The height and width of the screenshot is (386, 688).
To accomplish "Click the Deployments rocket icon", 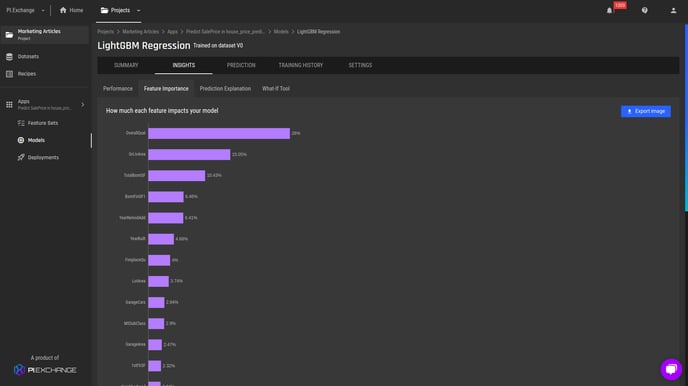I will (21, 157).
